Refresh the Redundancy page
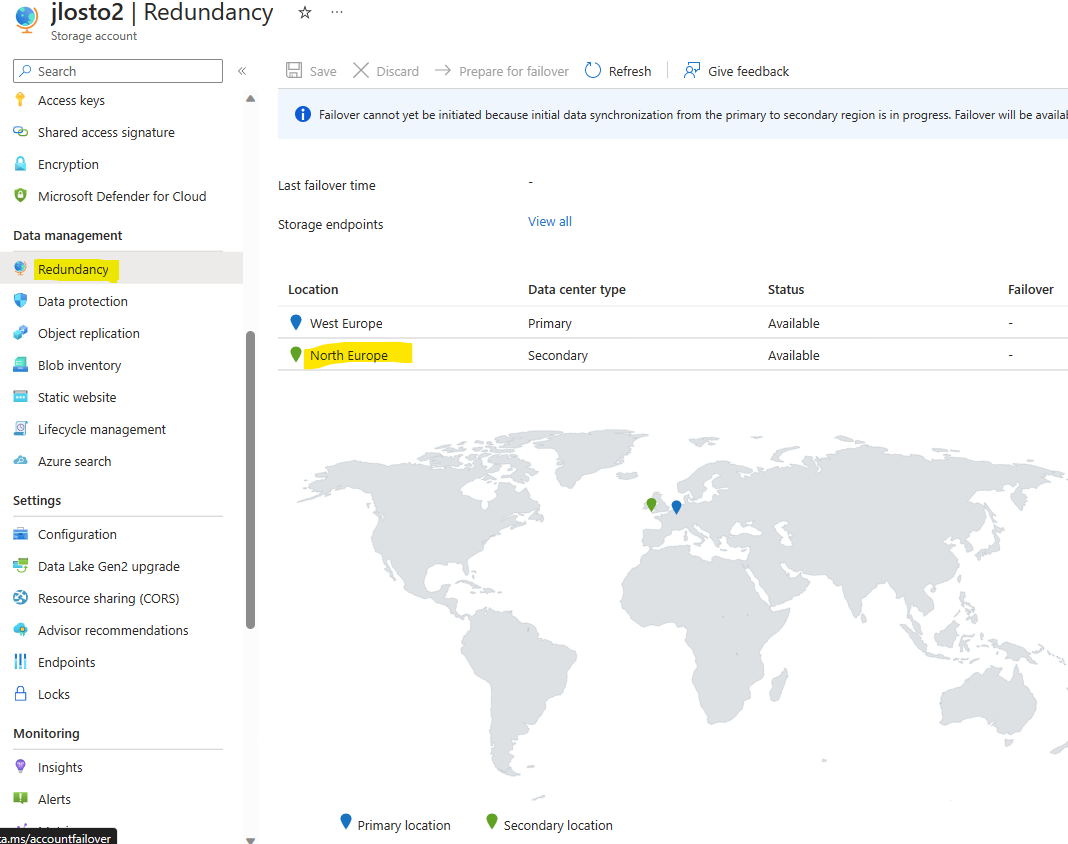The width and height of the screenshot is (1068, 844). [x=618, y=71]
